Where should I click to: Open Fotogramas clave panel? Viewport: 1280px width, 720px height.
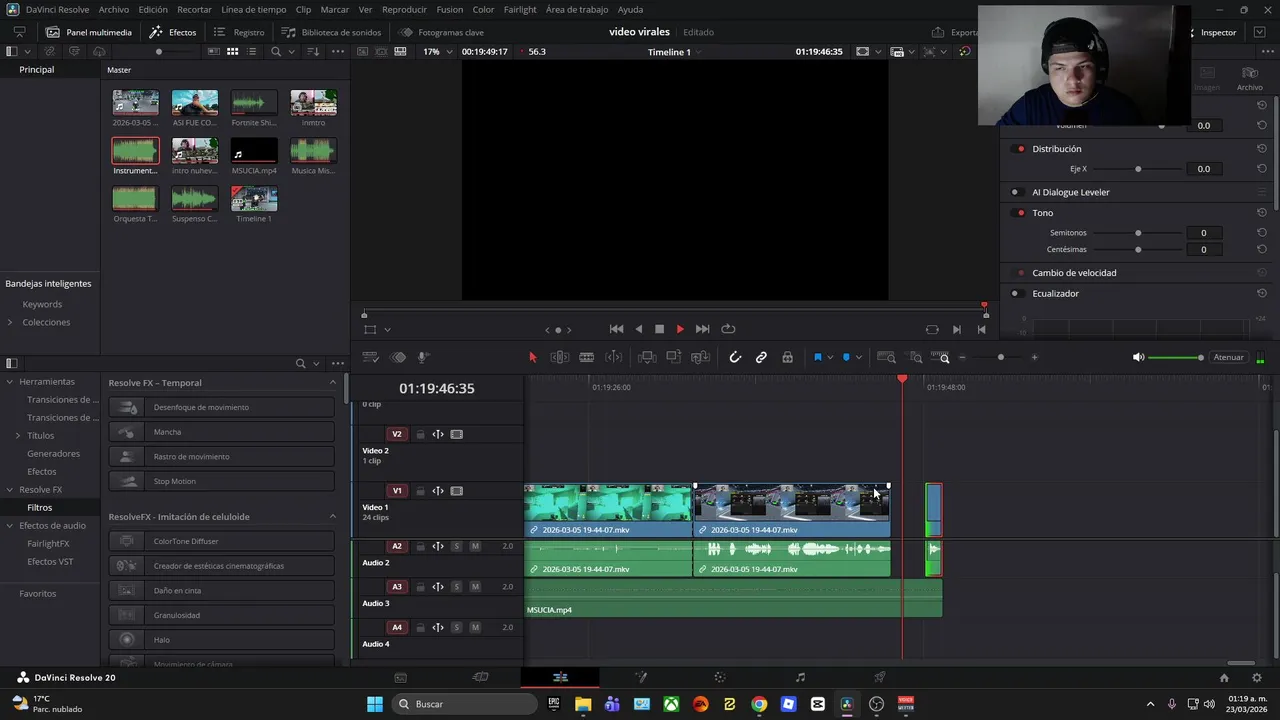point(441,32)
